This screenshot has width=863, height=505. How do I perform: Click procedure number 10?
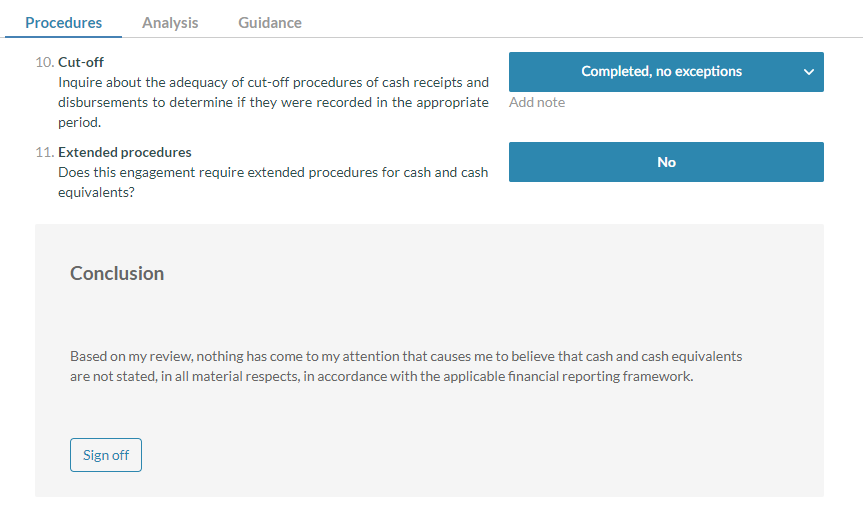tap(45, 62)
